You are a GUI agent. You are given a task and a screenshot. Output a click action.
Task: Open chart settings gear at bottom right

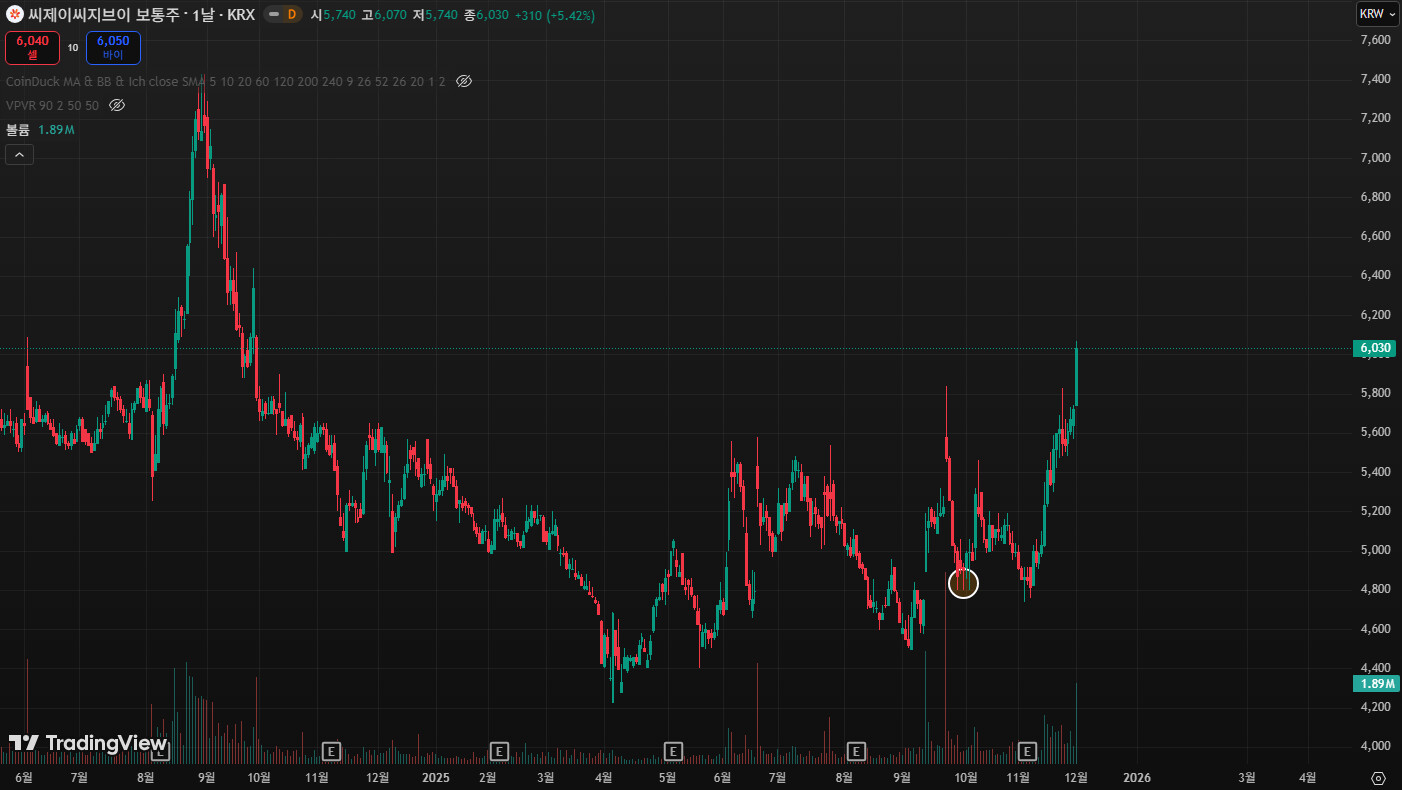point(1378,778)
